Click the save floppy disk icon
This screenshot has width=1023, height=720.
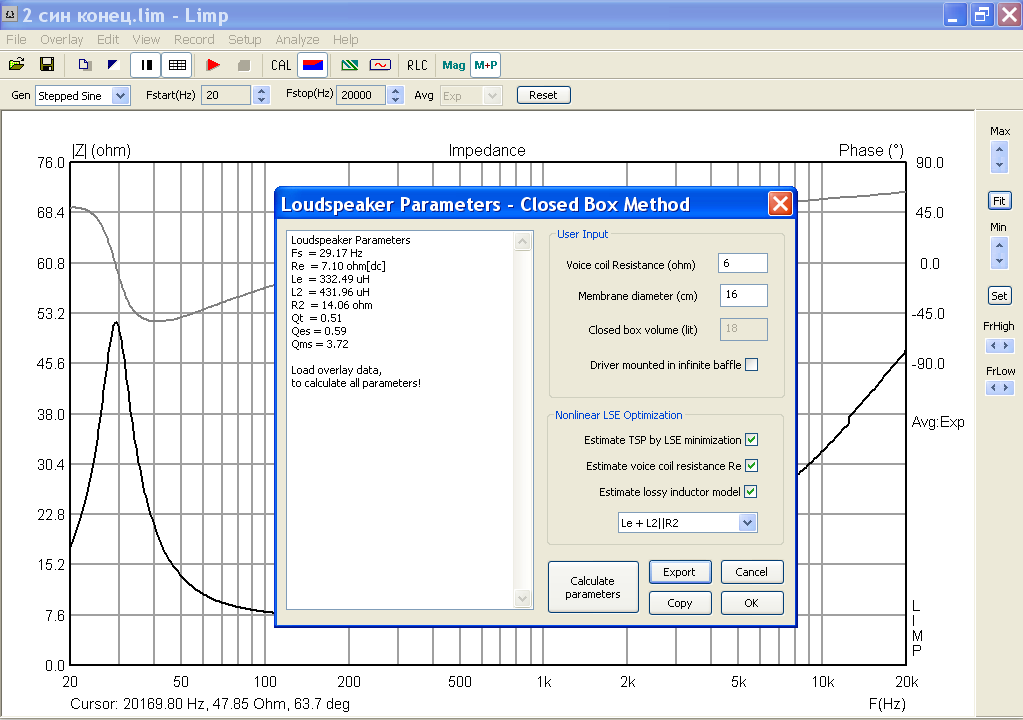pyautogui.click(x=46, y=65)
